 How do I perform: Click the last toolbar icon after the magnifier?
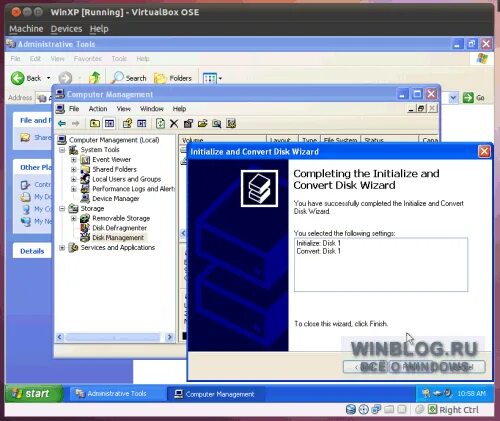pyautogui.click(x=231, y=124)
